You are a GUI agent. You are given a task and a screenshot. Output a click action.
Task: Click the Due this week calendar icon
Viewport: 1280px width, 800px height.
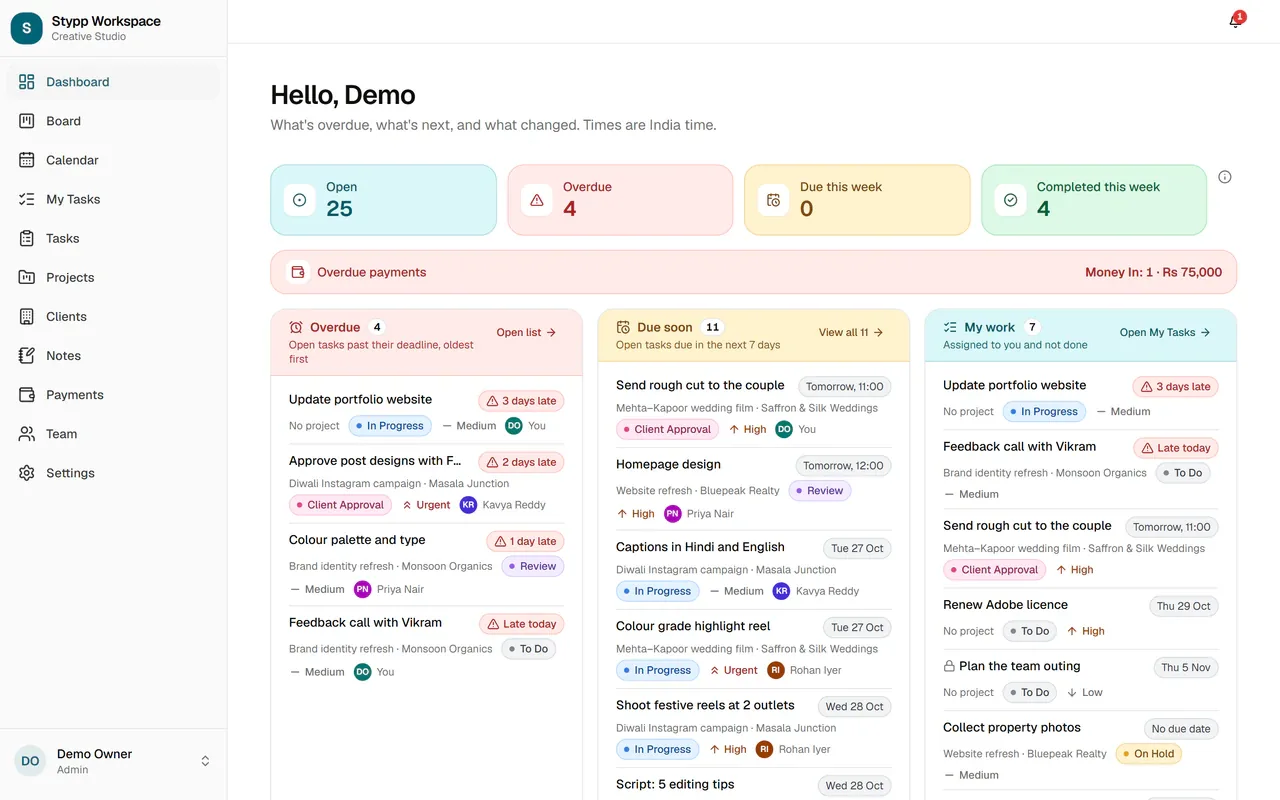click(773, 200)
